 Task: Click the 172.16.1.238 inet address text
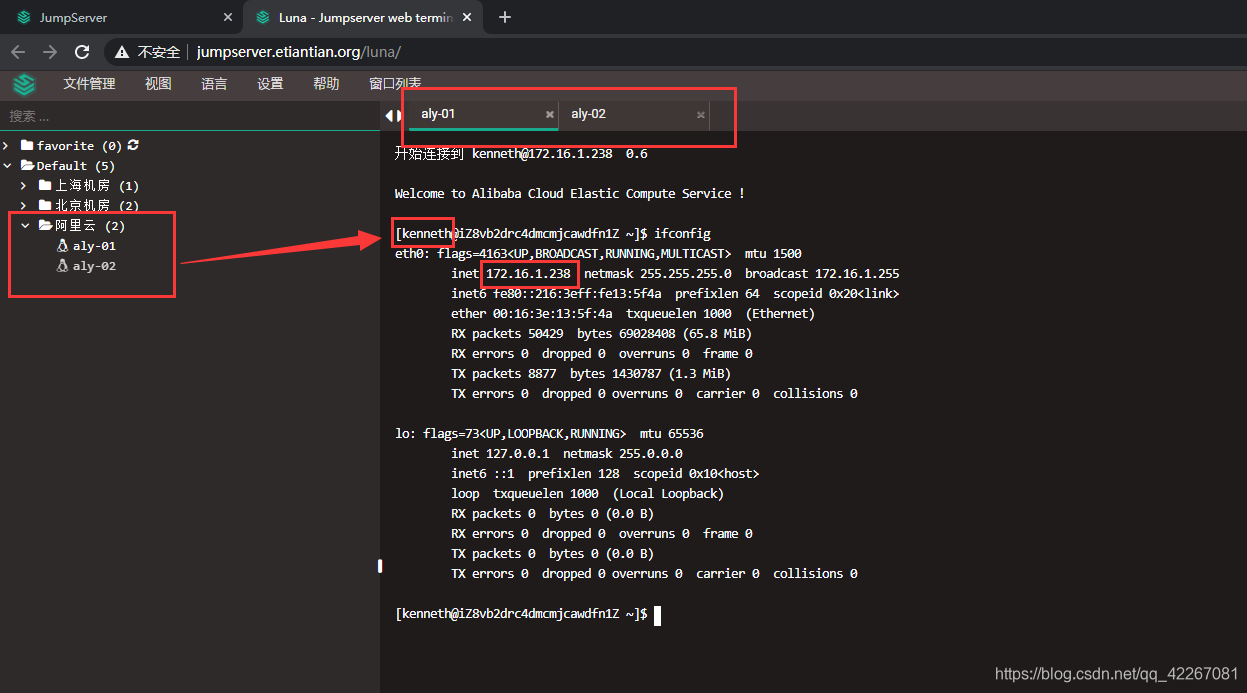529,273
